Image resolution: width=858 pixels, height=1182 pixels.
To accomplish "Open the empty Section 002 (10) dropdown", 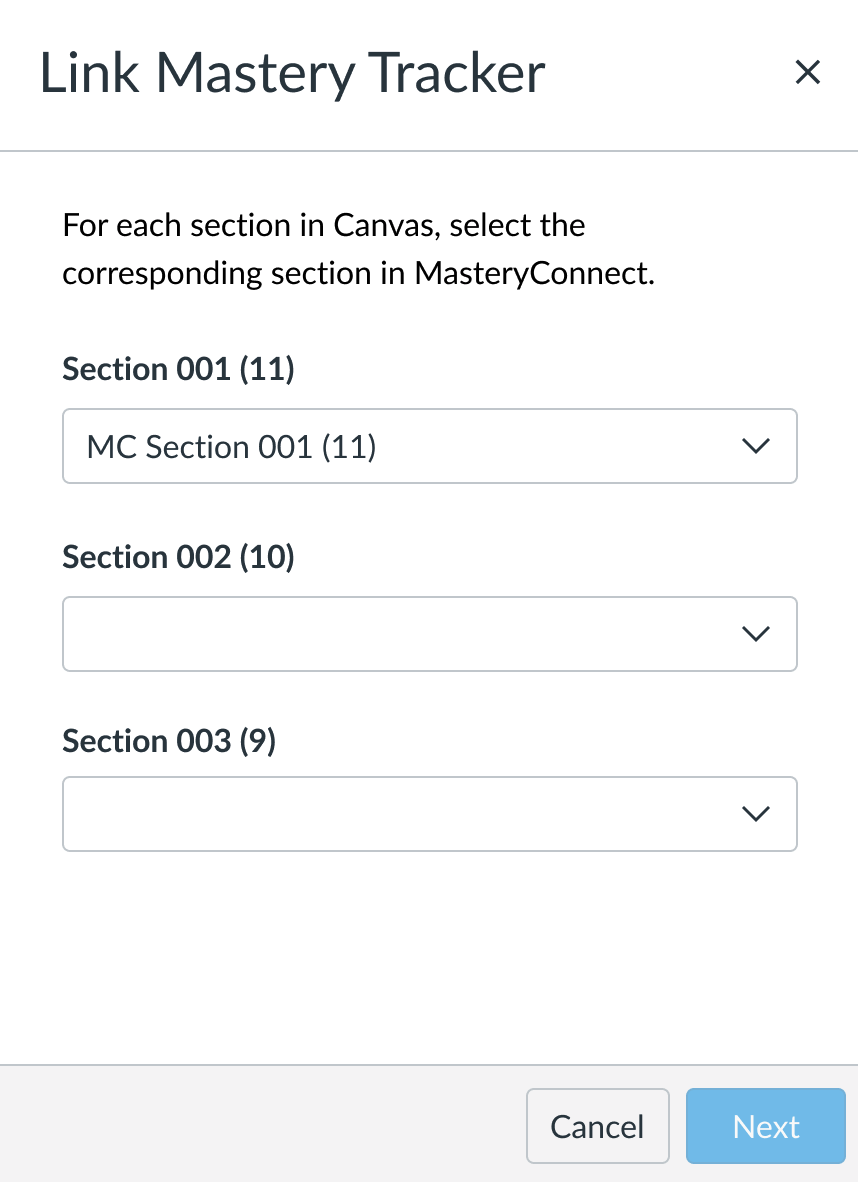I will click(400, 633).
